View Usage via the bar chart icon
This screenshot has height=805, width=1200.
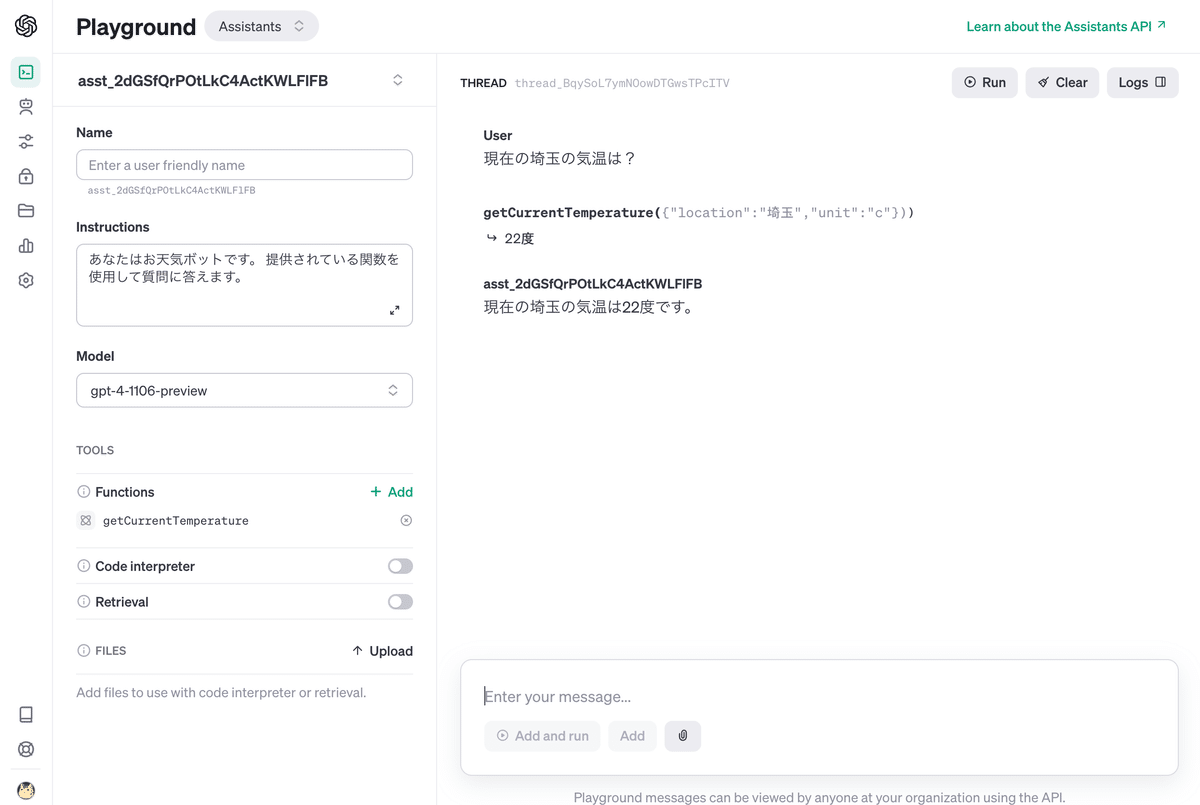[x=25, y=245]
